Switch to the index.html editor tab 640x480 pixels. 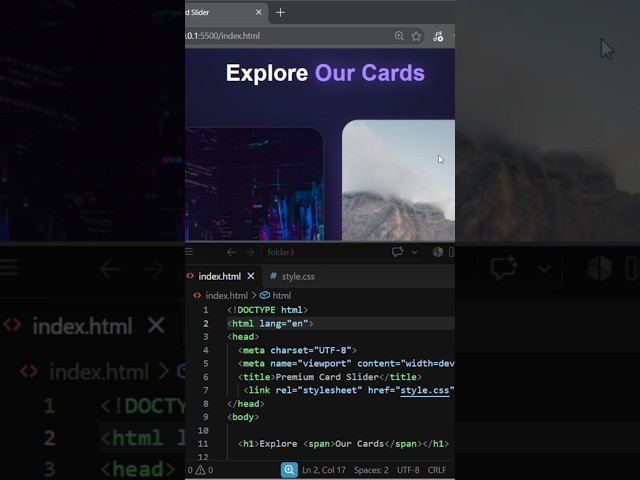coord(220,276)
